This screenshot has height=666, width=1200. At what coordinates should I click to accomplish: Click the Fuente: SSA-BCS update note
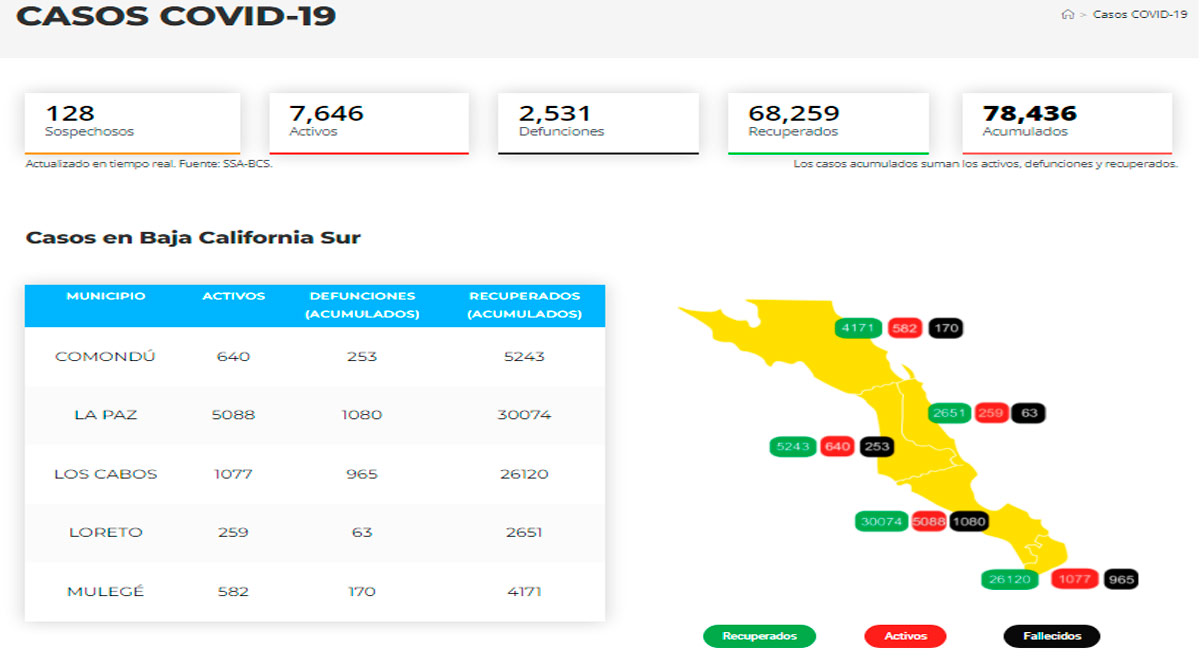point(148,164)
